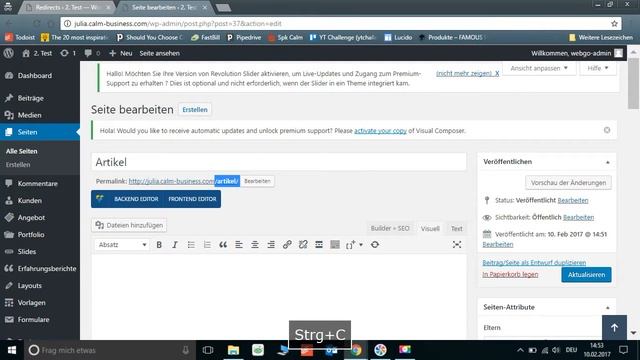Collapse the Seiten-Attribute panel
Image resolution: width=640 pixels, height=360 pixels.
point(607,307)
